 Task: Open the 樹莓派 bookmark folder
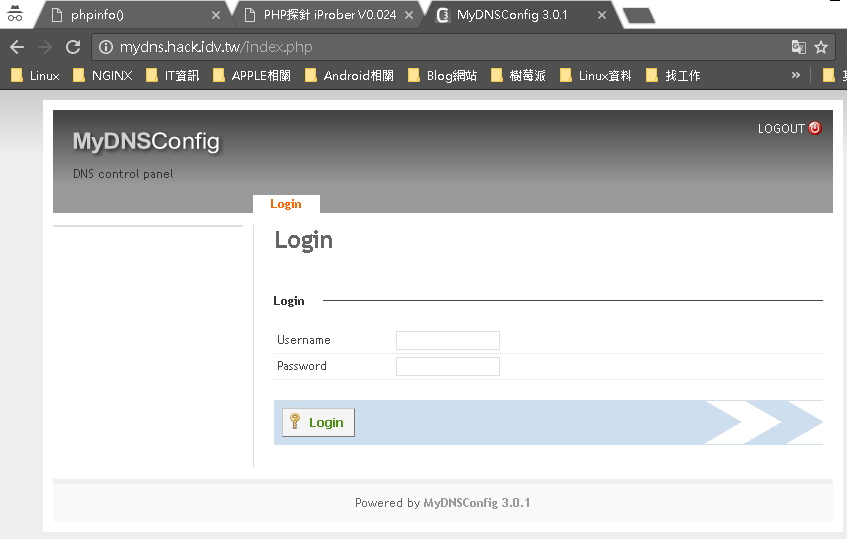518,76
